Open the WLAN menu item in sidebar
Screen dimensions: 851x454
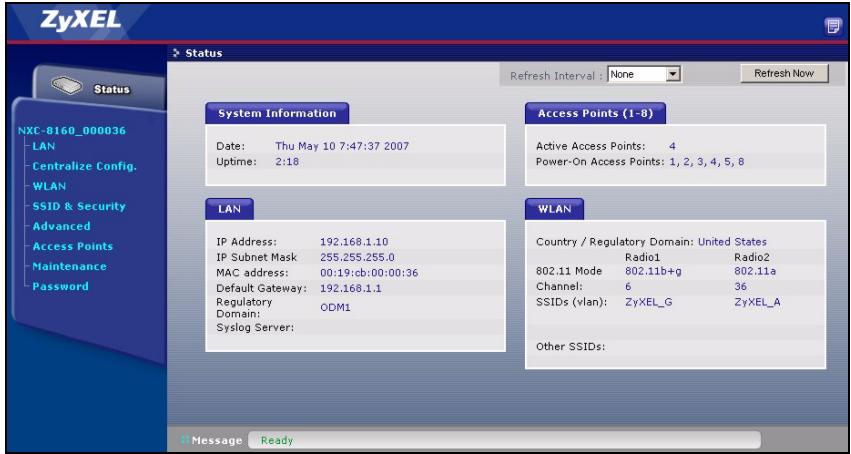pyautogui.click(x=49, y=187)
